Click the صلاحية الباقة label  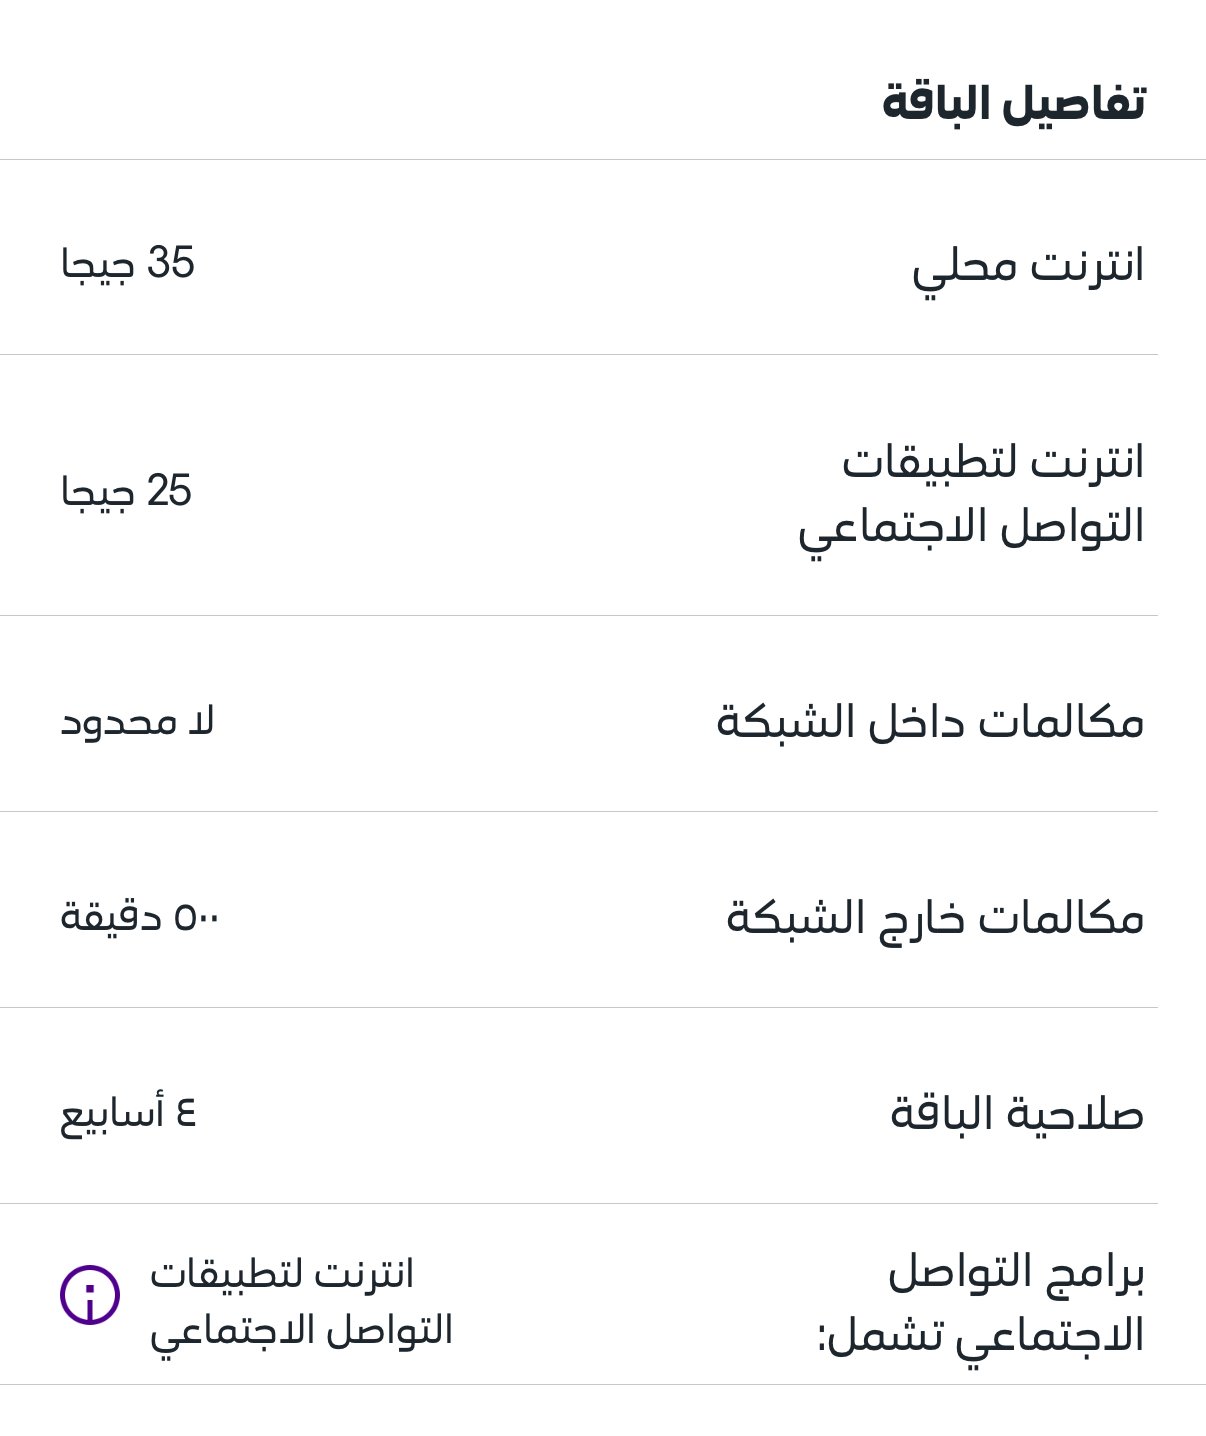click(x=1017, y=1113)
